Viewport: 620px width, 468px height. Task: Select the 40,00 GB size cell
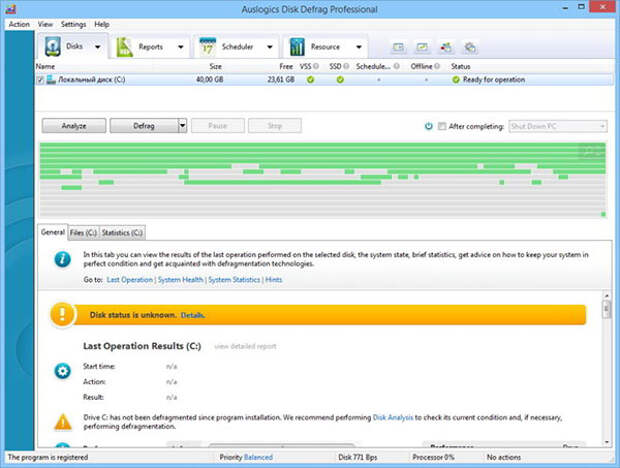coord(210,79)
